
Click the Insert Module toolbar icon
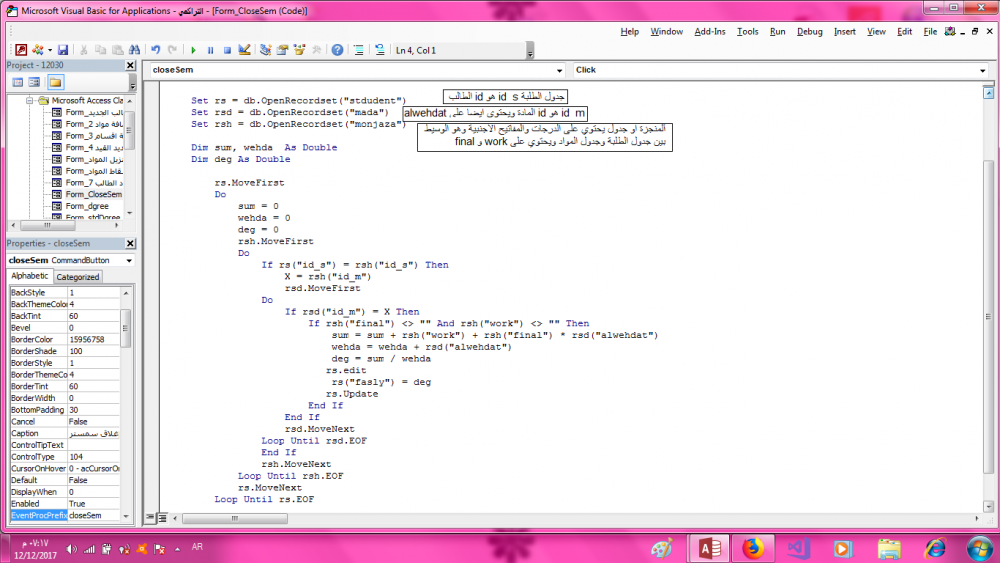tap(38, 50)
